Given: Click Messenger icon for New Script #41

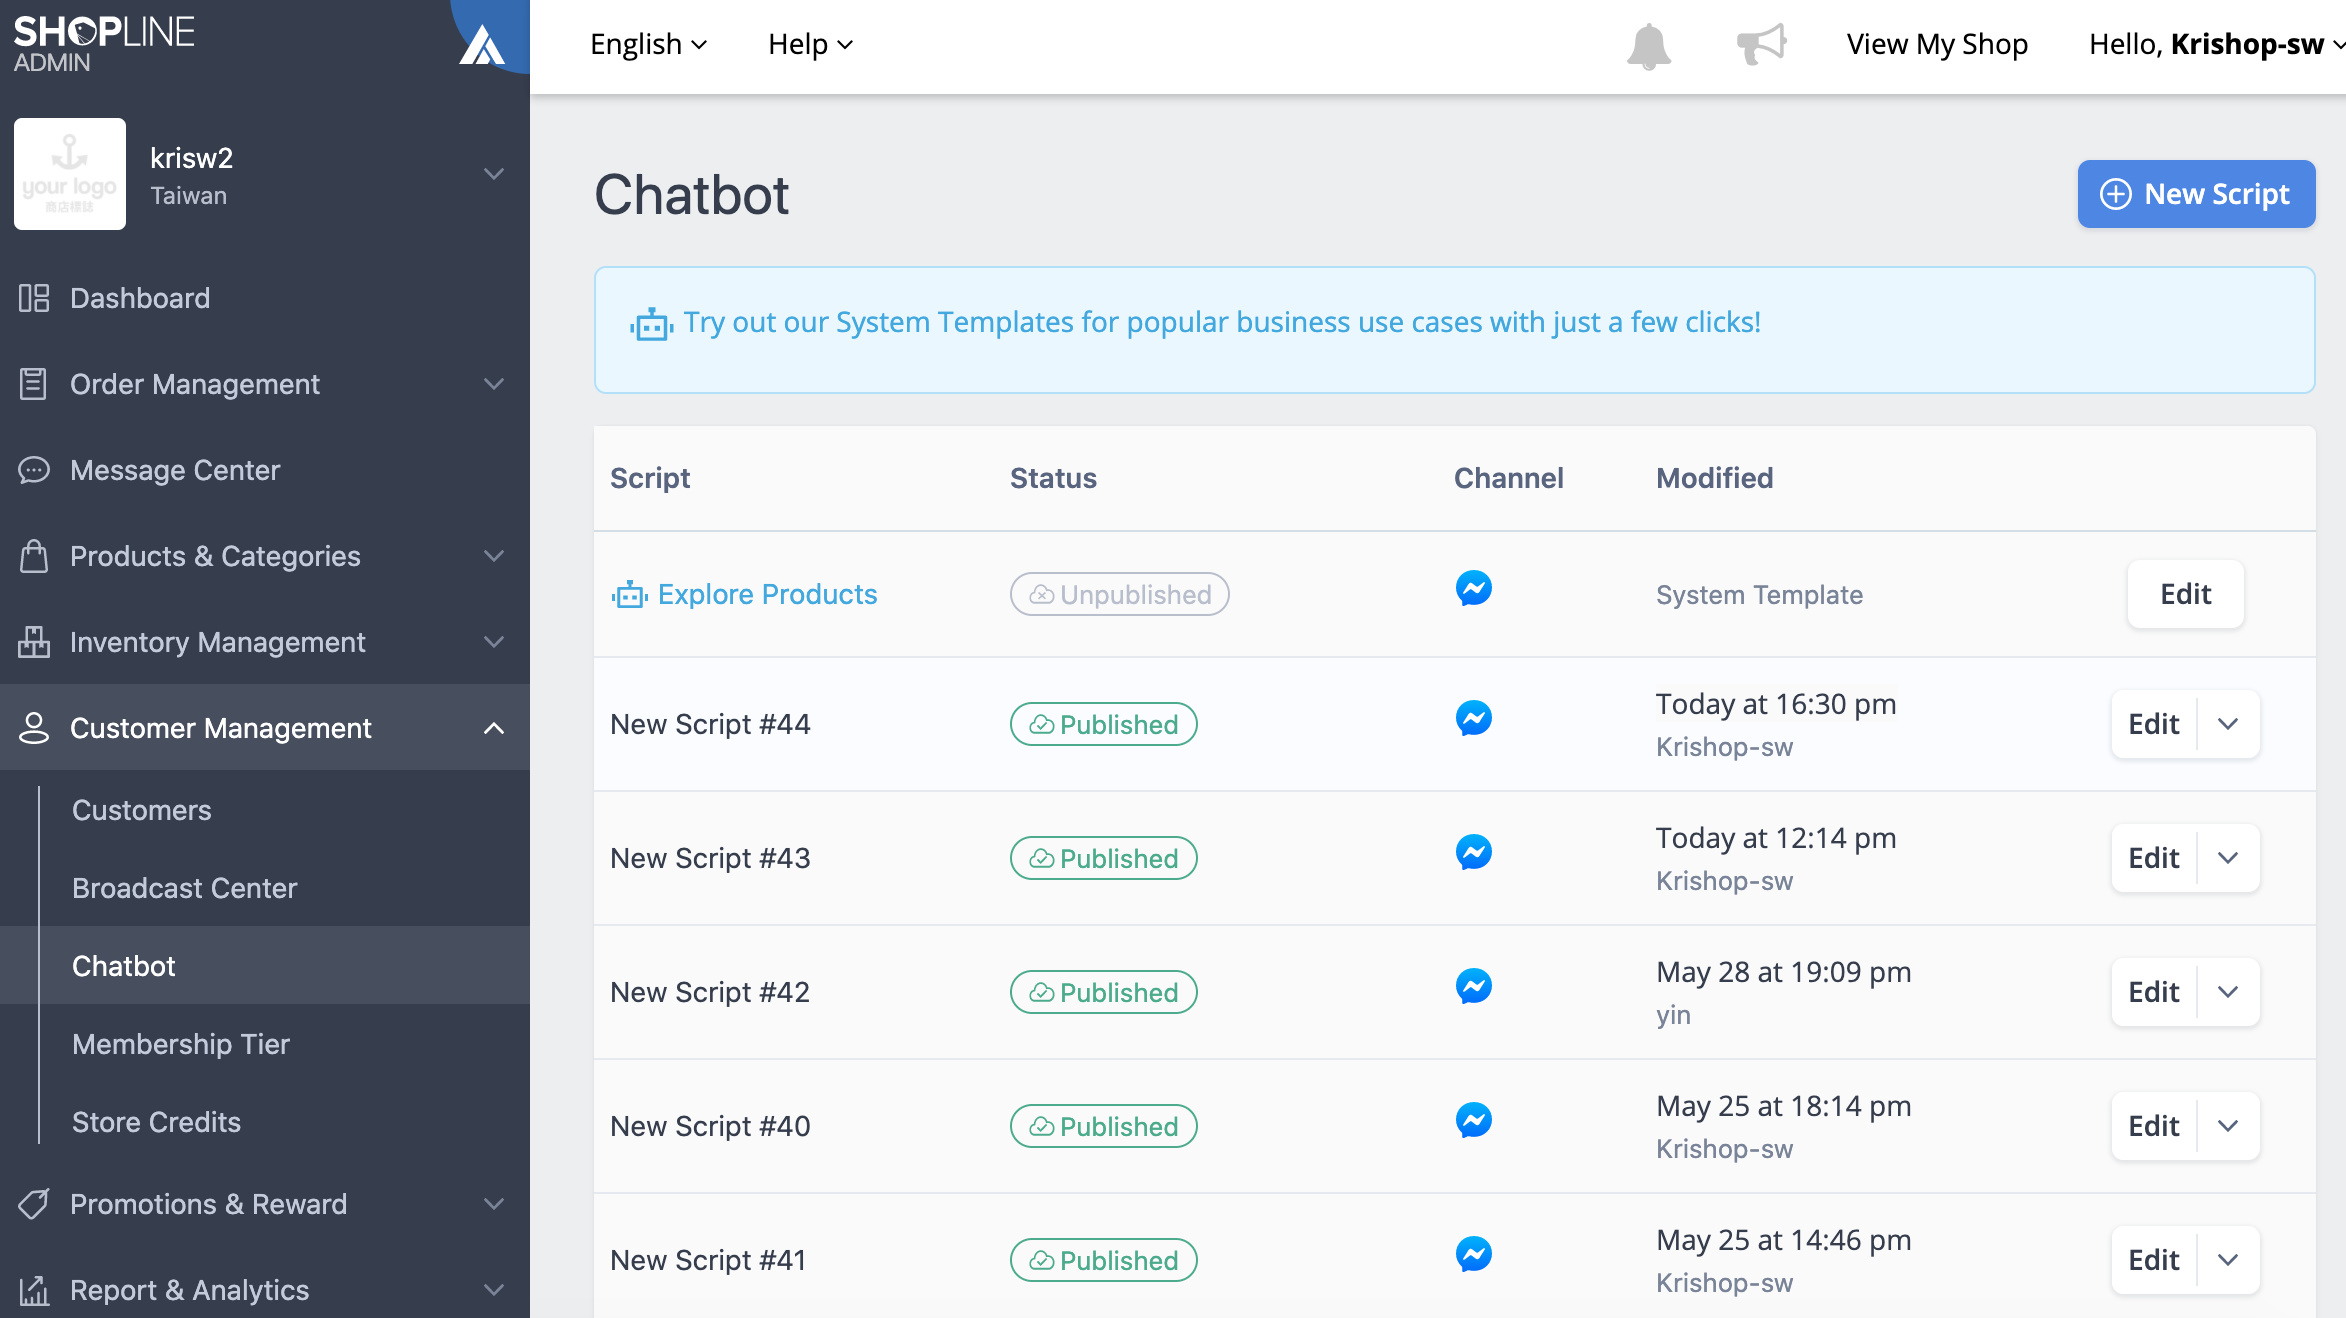Looking at the screenshot, I should click(1474, 1254).
